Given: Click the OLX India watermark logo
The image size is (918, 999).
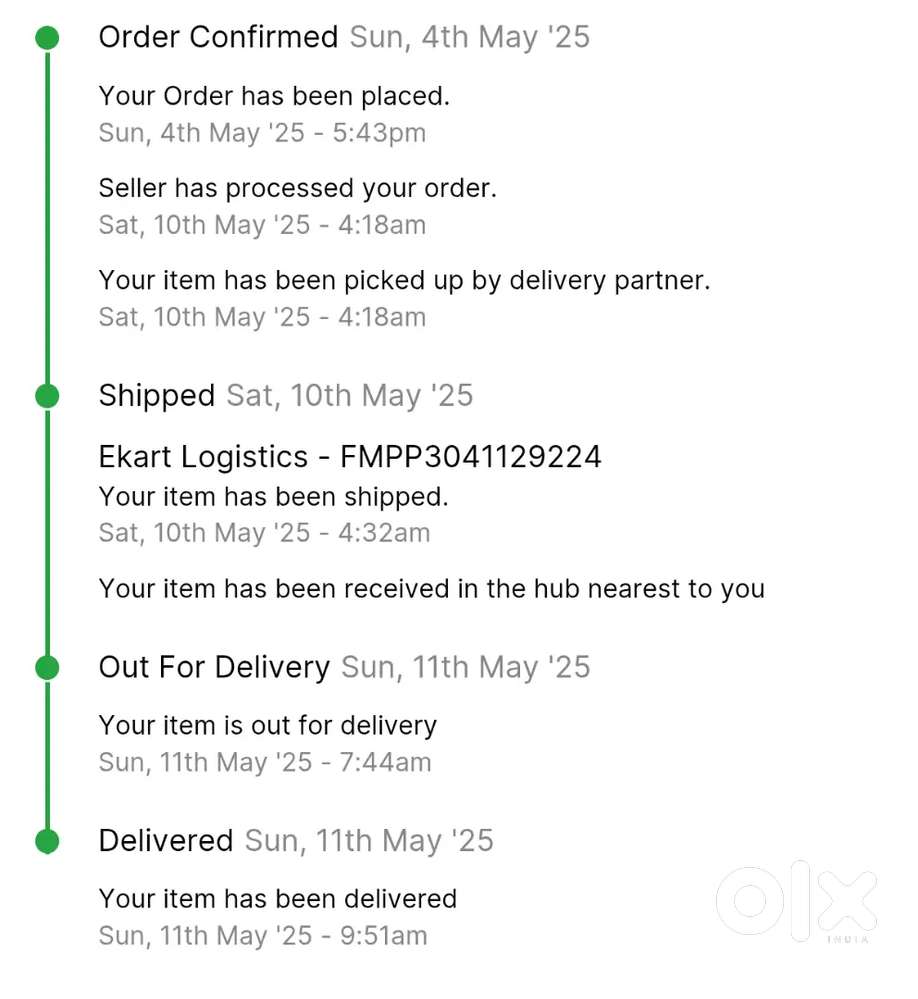Looking at the screenshot, I should (796, 903).
